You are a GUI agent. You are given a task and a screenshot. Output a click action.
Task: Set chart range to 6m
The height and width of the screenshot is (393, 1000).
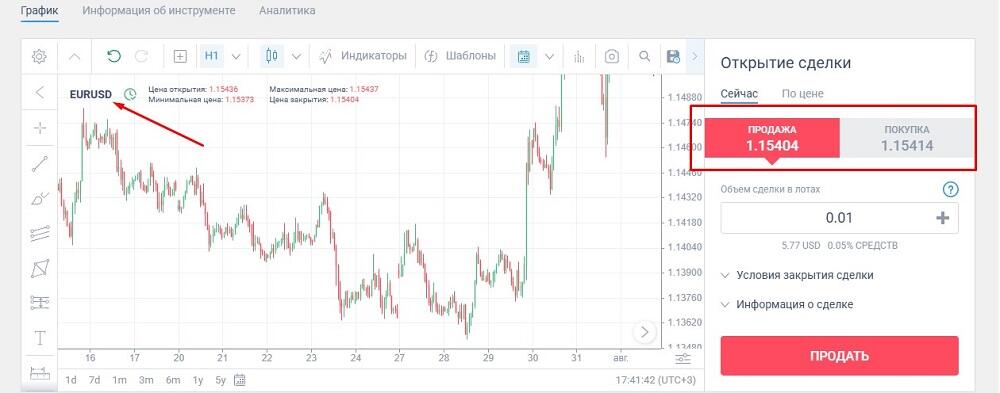(173, 380)
